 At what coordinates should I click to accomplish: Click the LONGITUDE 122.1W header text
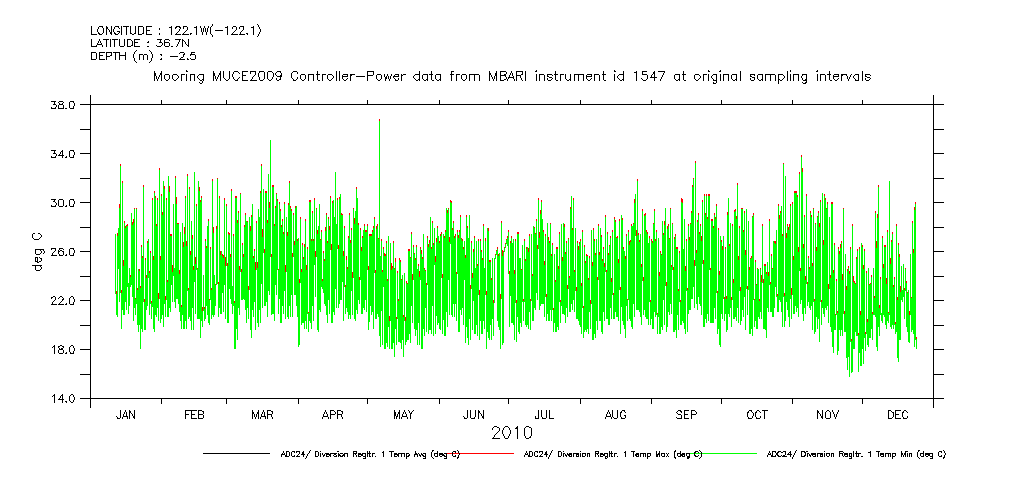(176, 31)
